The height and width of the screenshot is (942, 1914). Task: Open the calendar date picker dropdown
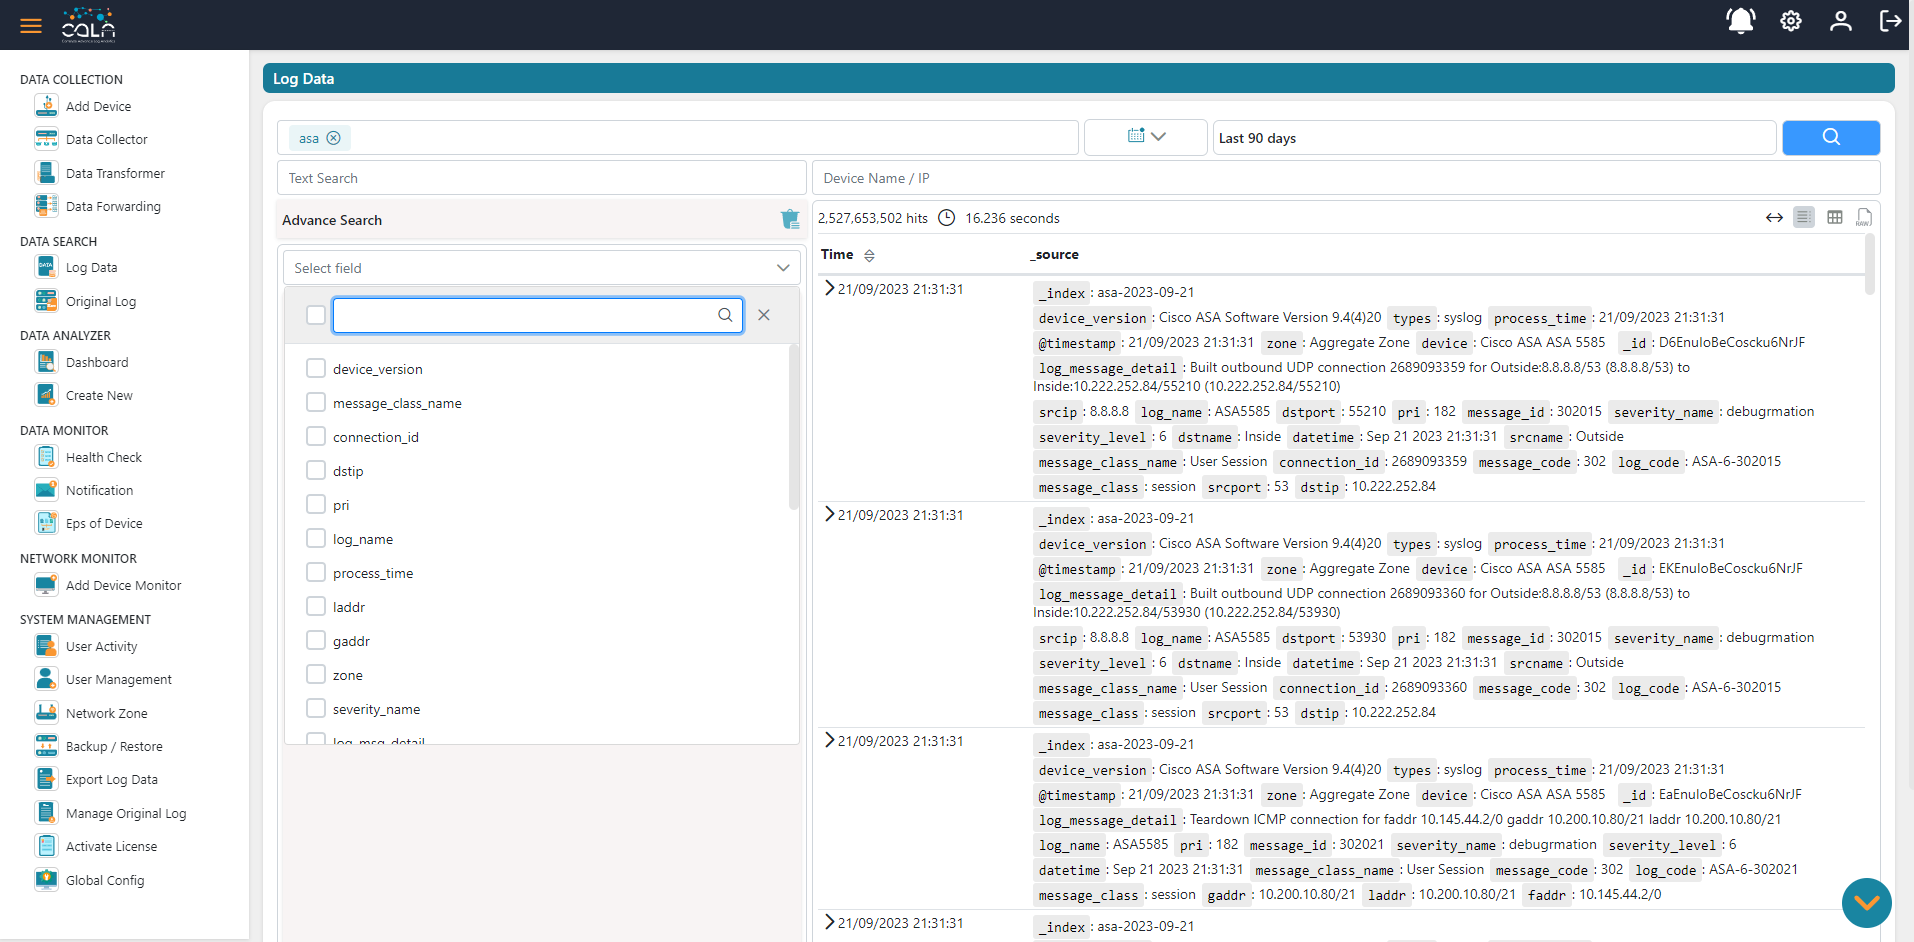[x=1145, y=137]
